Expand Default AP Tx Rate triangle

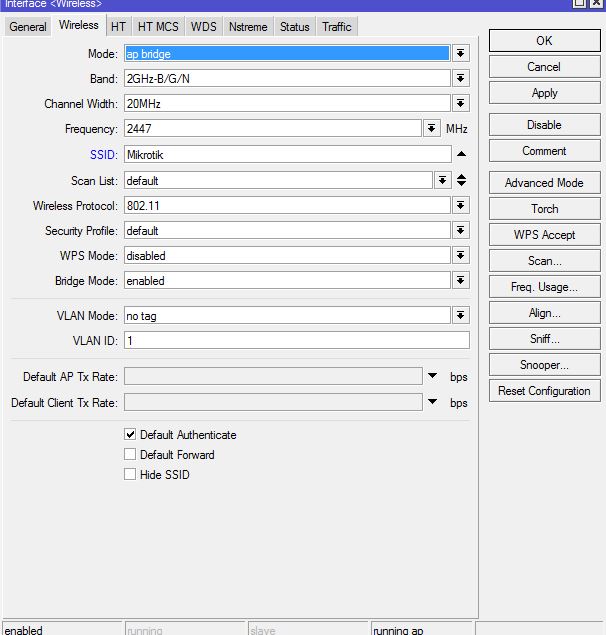pyautogui.click(x=432, y=376)
